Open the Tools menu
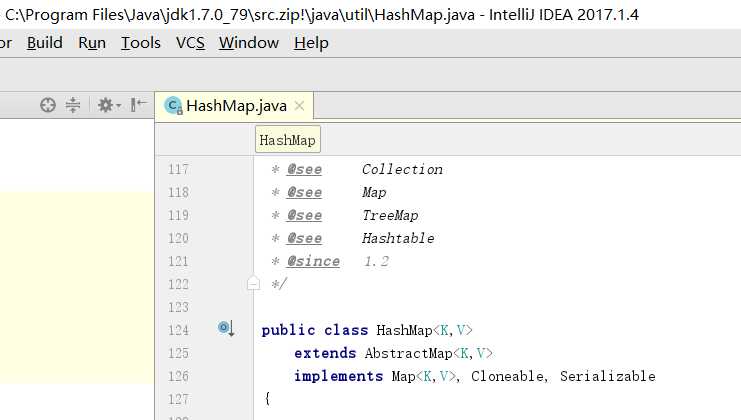 click(x=141, y=43)
